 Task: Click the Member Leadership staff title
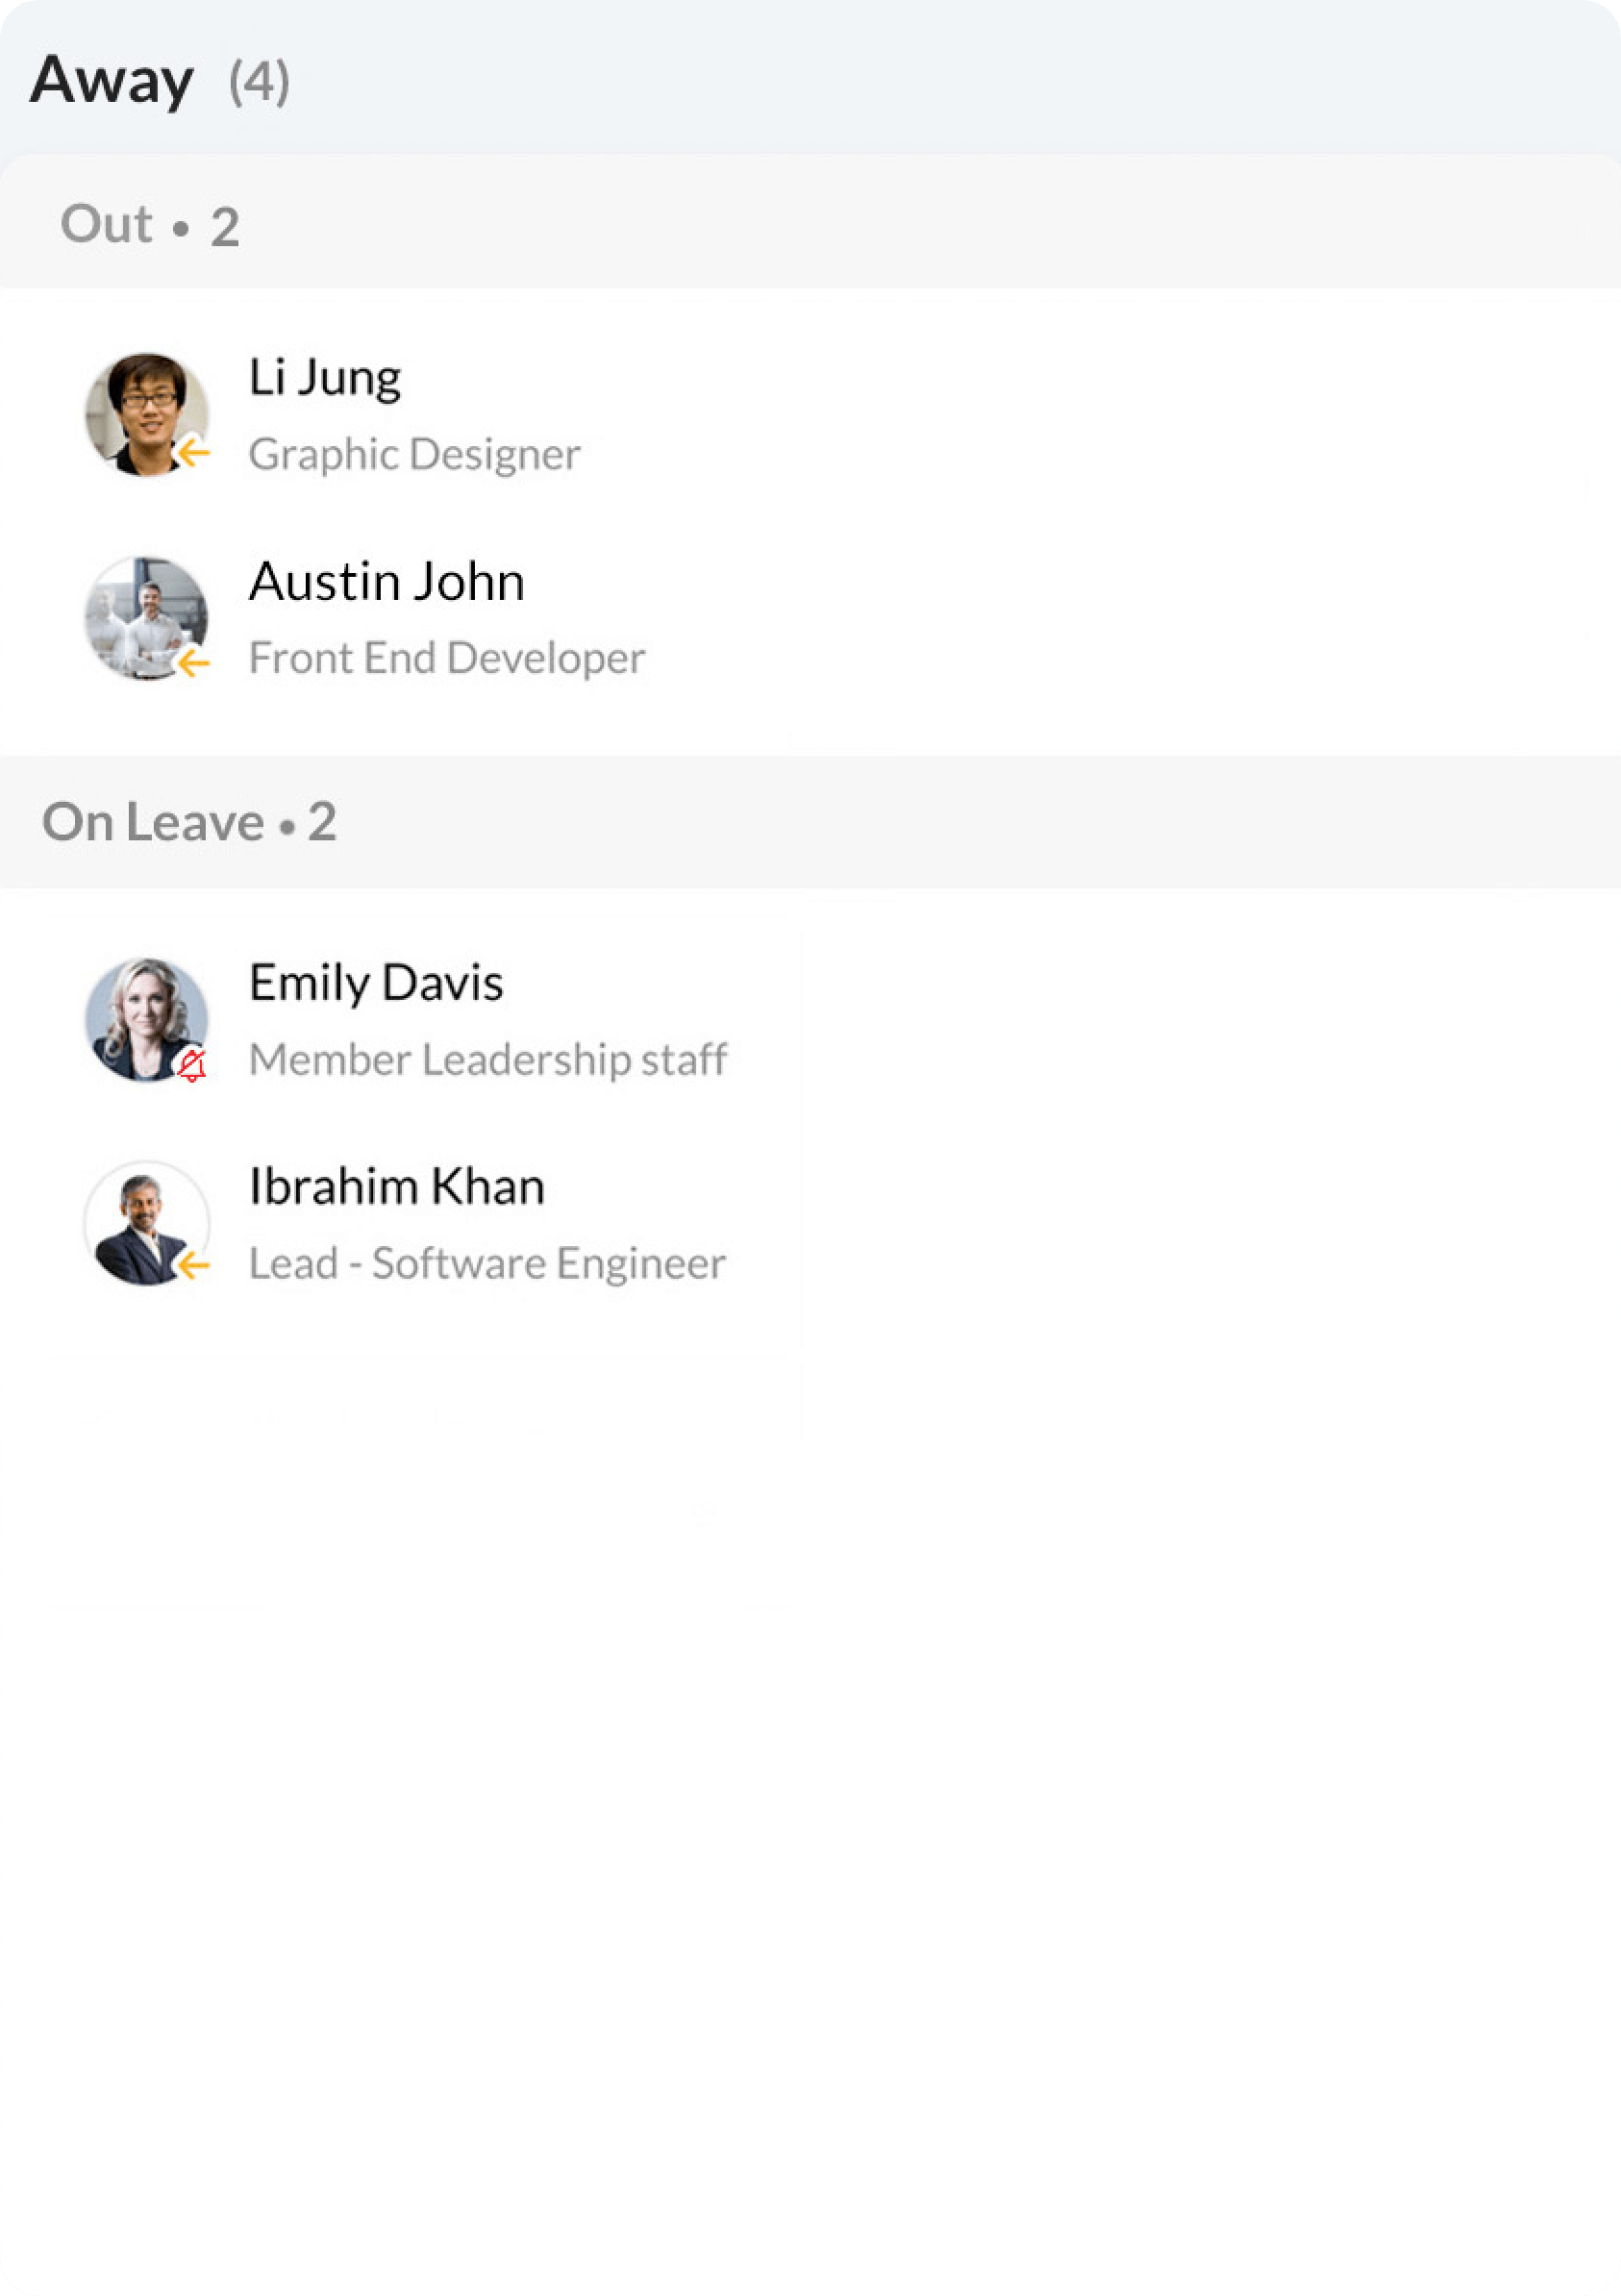pyautogui.click(x=488, y=1060)
